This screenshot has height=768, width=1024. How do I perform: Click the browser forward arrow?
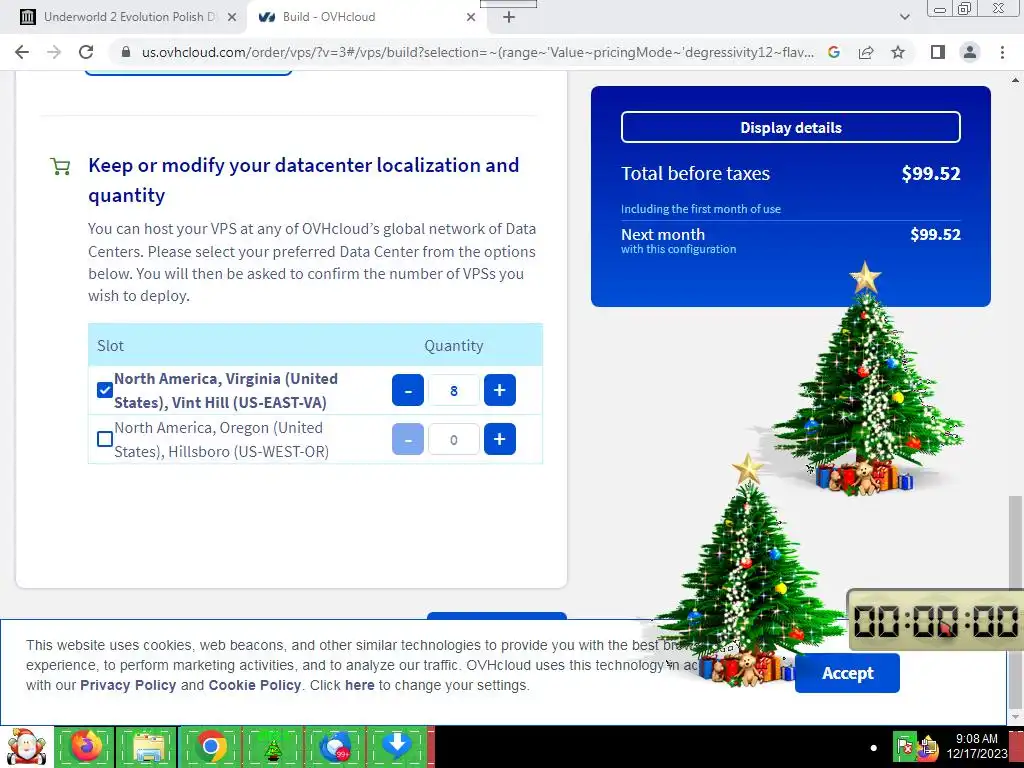54,52
